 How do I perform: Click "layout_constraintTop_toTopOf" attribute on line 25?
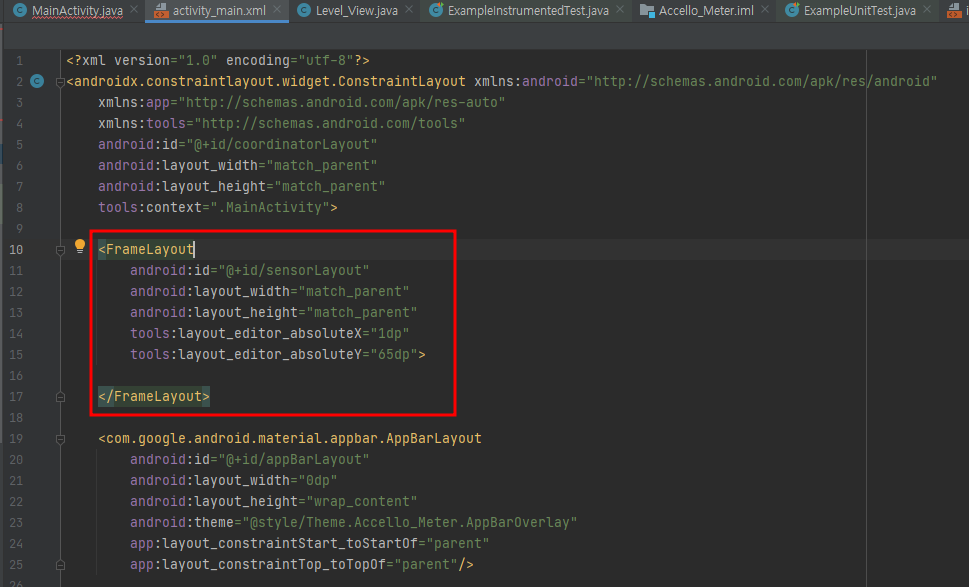274,564
